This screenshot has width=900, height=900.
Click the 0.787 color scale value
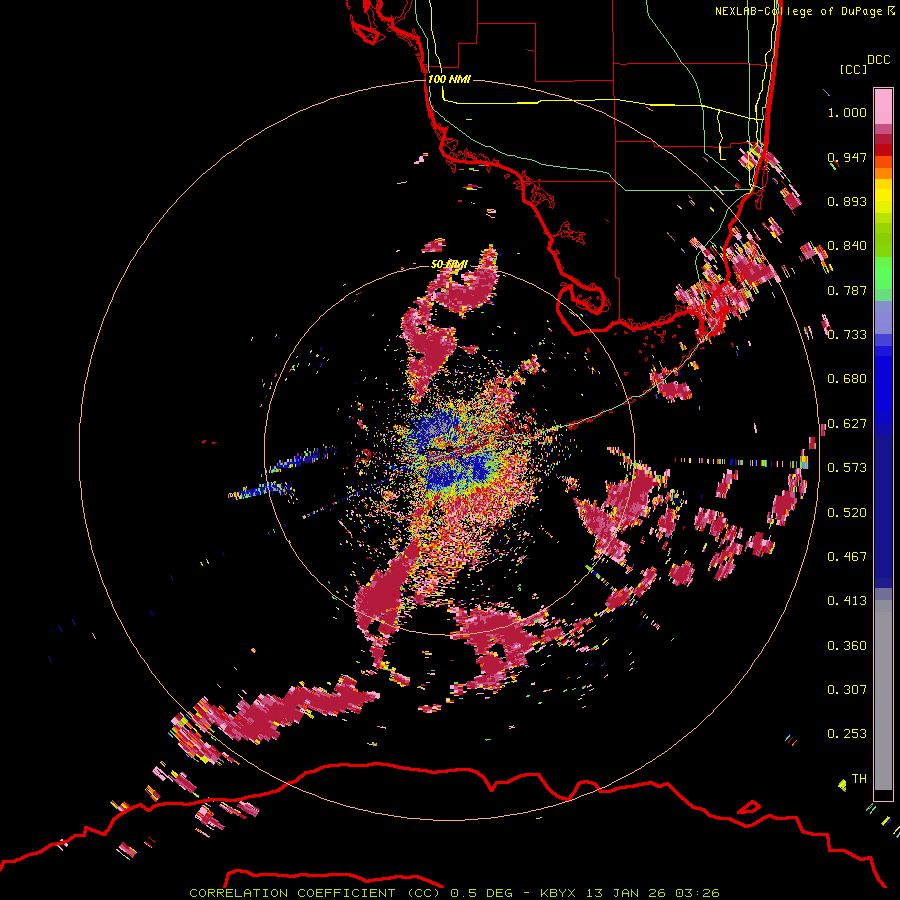(847, 290)
